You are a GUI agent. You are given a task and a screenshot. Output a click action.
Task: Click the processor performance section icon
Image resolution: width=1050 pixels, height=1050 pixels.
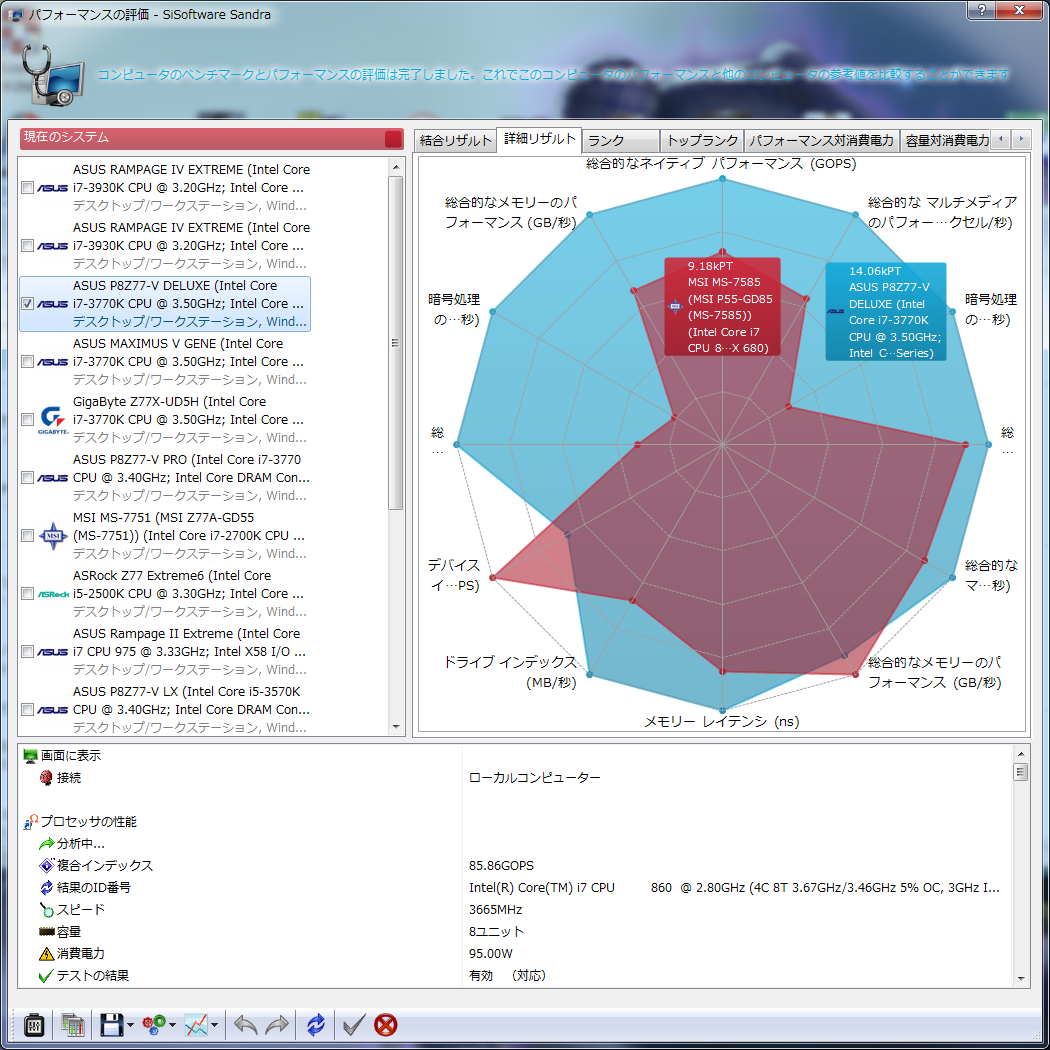point(31,822)
